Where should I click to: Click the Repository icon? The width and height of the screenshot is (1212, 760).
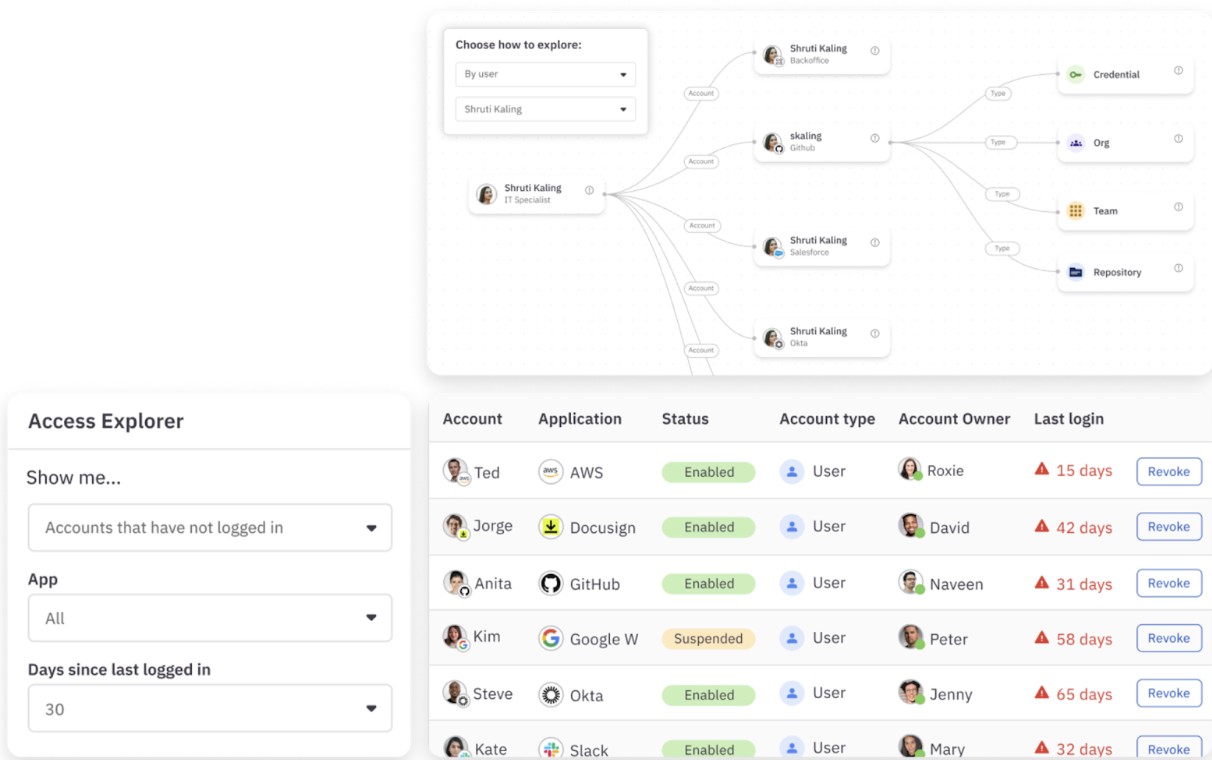pyautogui.click(x=1075, y=272)
